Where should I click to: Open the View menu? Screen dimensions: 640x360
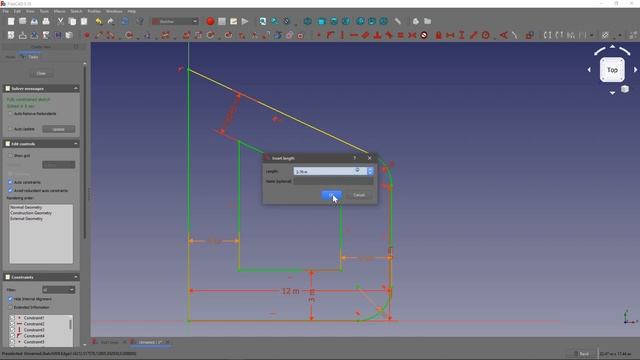click(x=30, y=11)
